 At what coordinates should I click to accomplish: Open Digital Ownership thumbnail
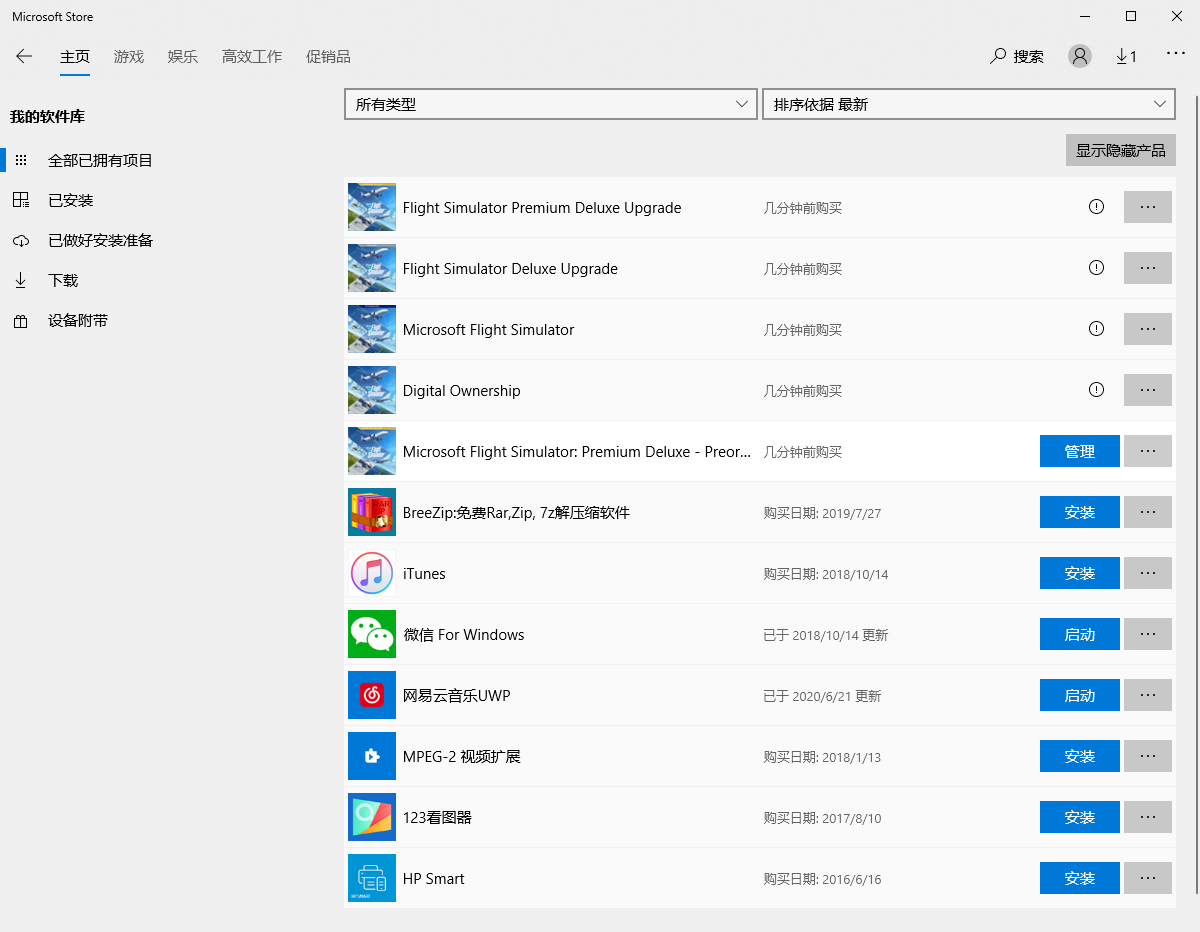(x=372, y=390)
